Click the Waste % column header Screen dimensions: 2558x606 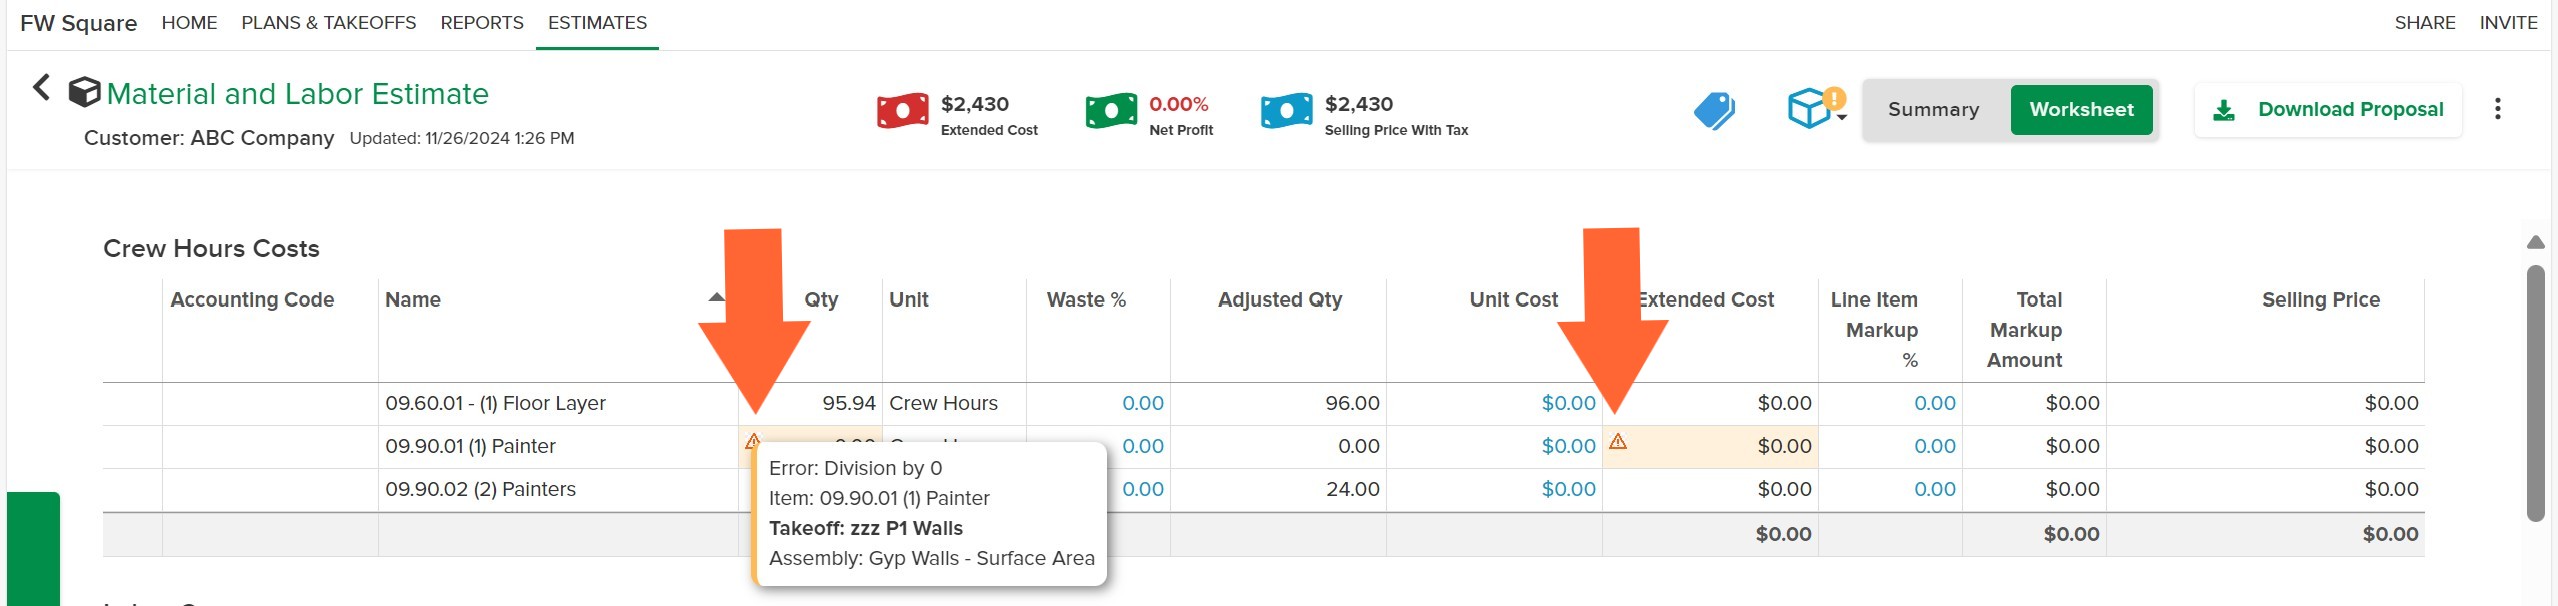click(x=1086, y=300)
